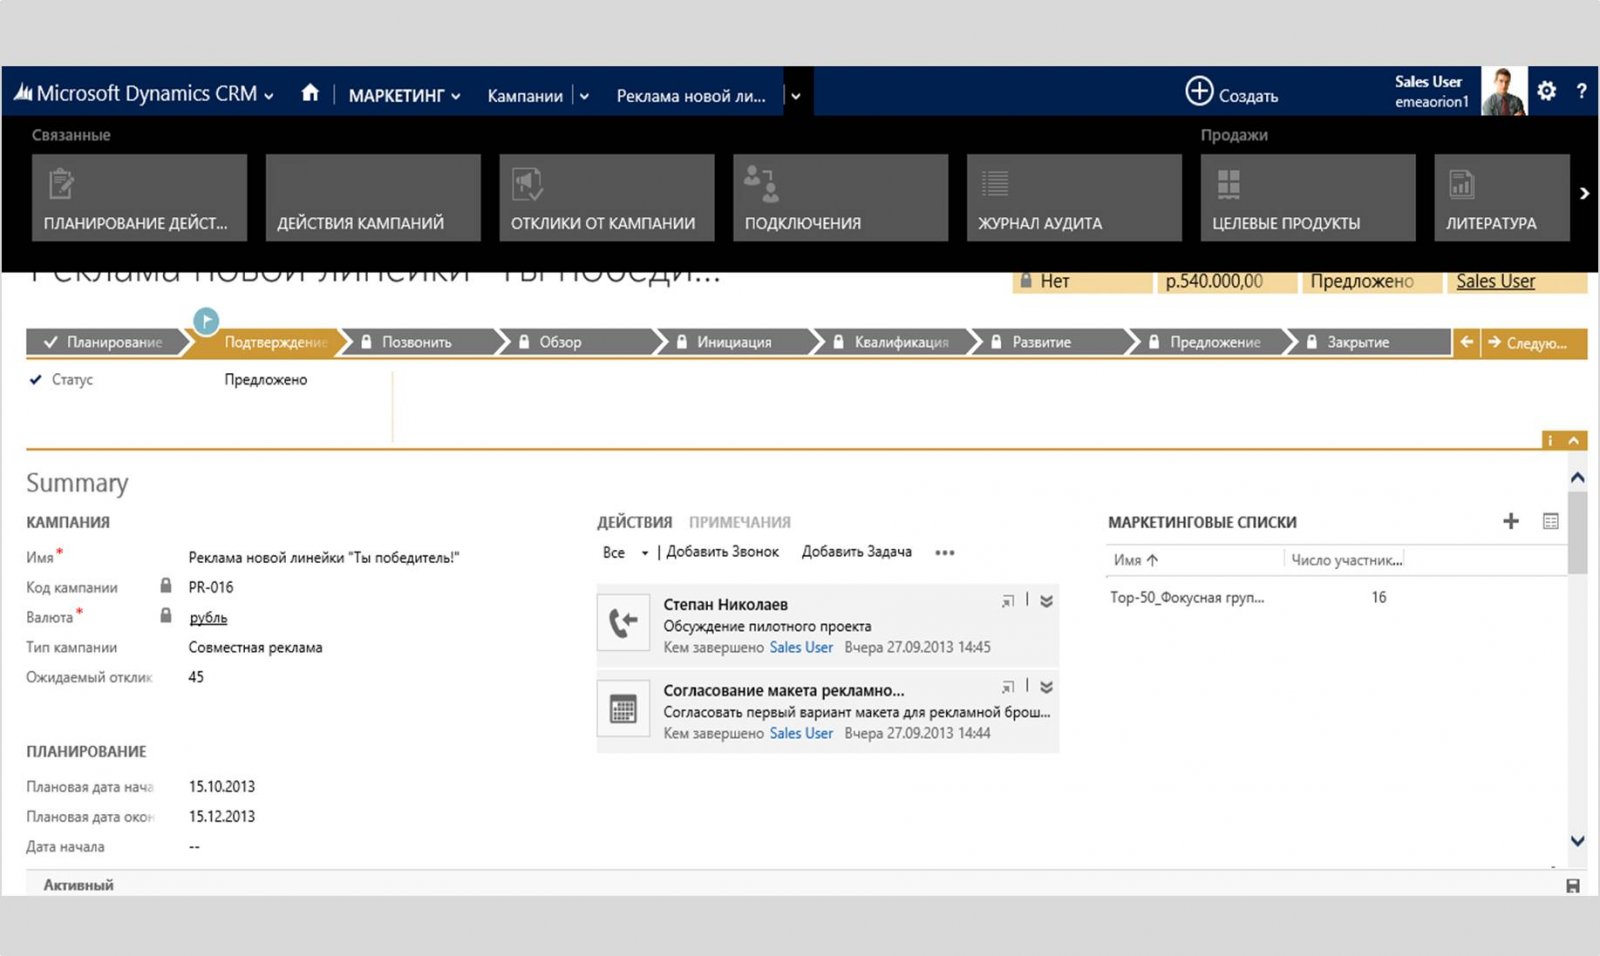Open the МАРКЕТИНГ menu

[398, 95]
